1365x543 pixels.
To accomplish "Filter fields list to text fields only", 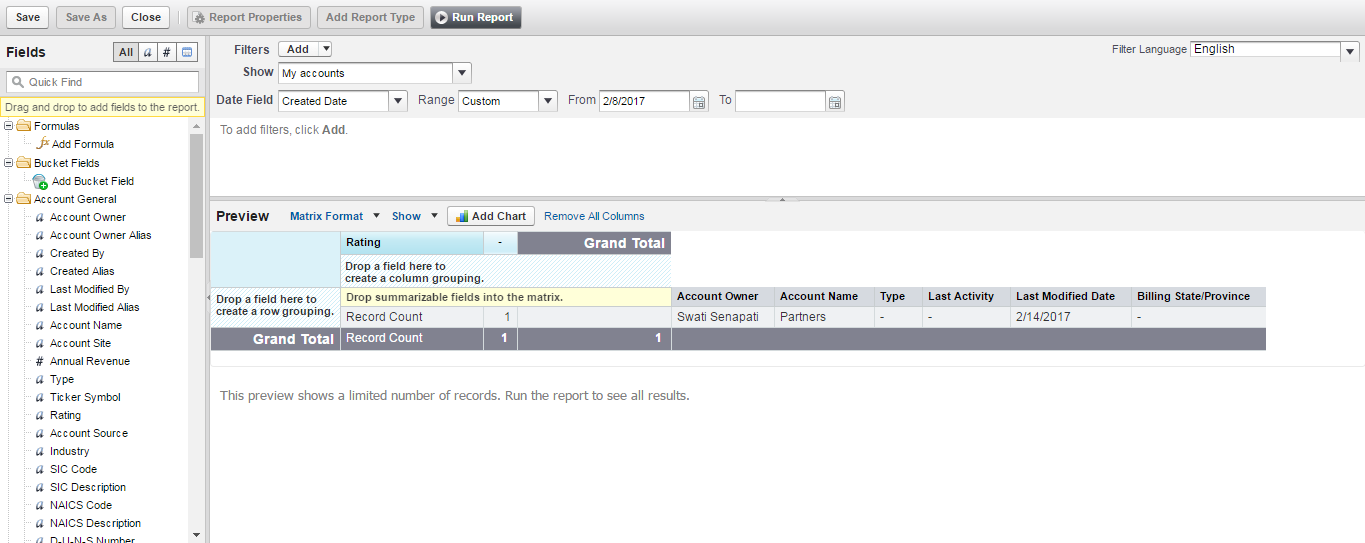I will tap(147, 52).
